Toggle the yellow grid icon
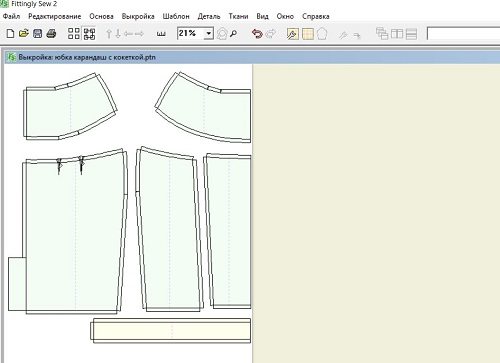The image size is (500, 363). [308, 34]
